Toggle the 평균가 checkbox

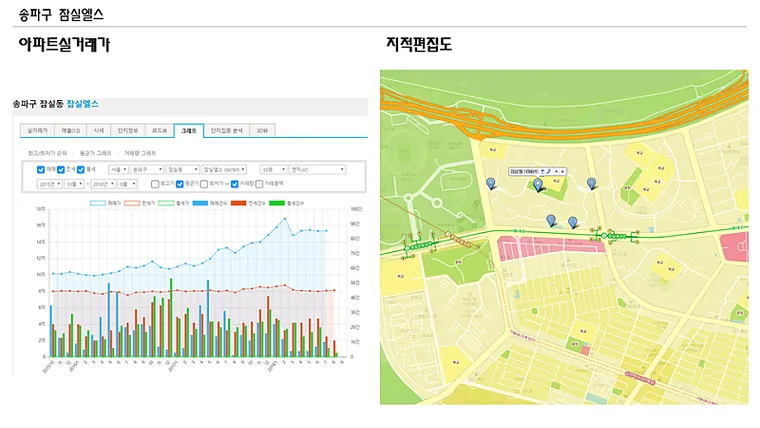(x=180, y=184)
